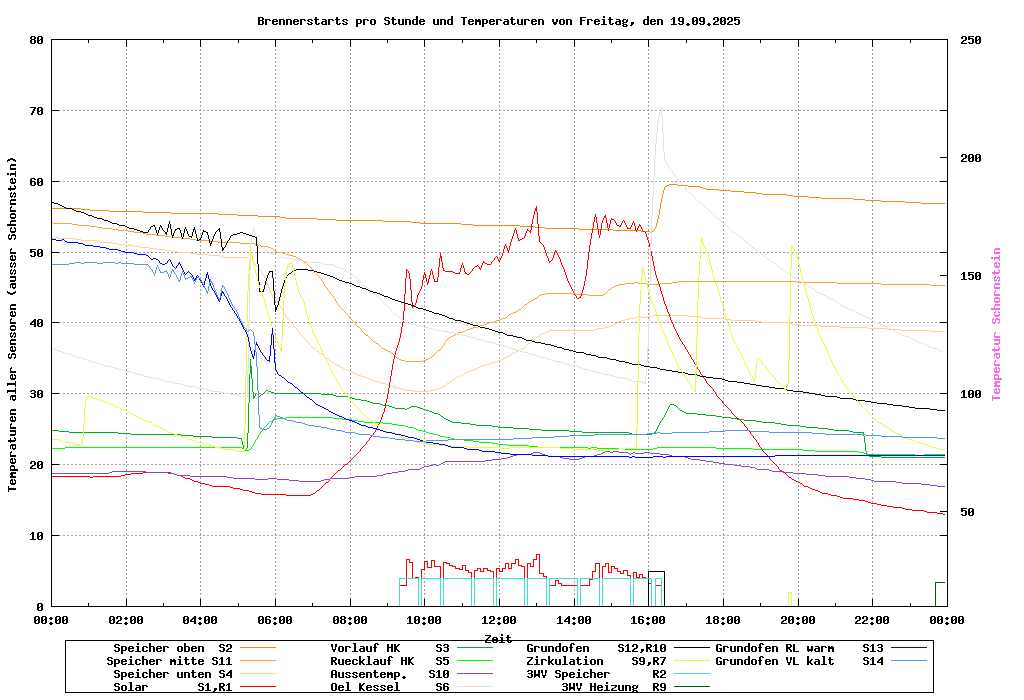The width and height of the screenshot is (1024, 700).
Task: Click the Speicher oben S2 legend entry
Action: [172, 648]
